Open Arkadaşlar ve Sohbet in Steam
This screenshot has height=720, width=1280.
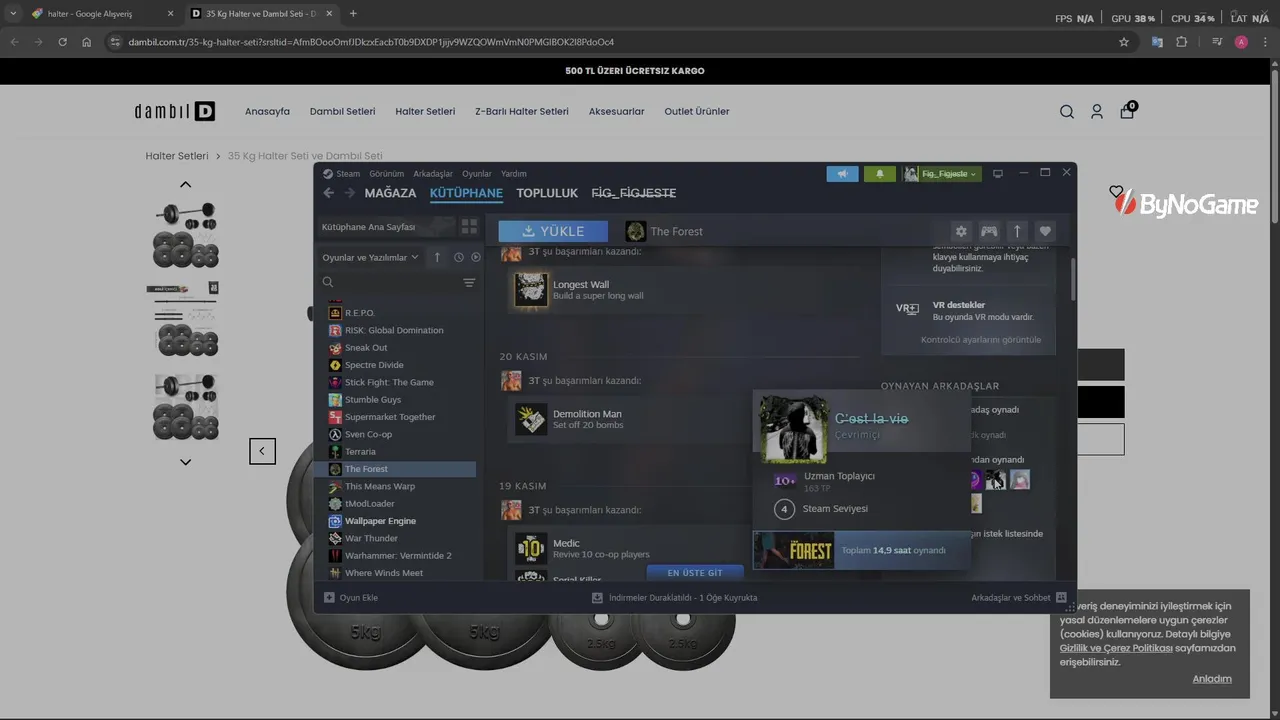point(1018,598)
